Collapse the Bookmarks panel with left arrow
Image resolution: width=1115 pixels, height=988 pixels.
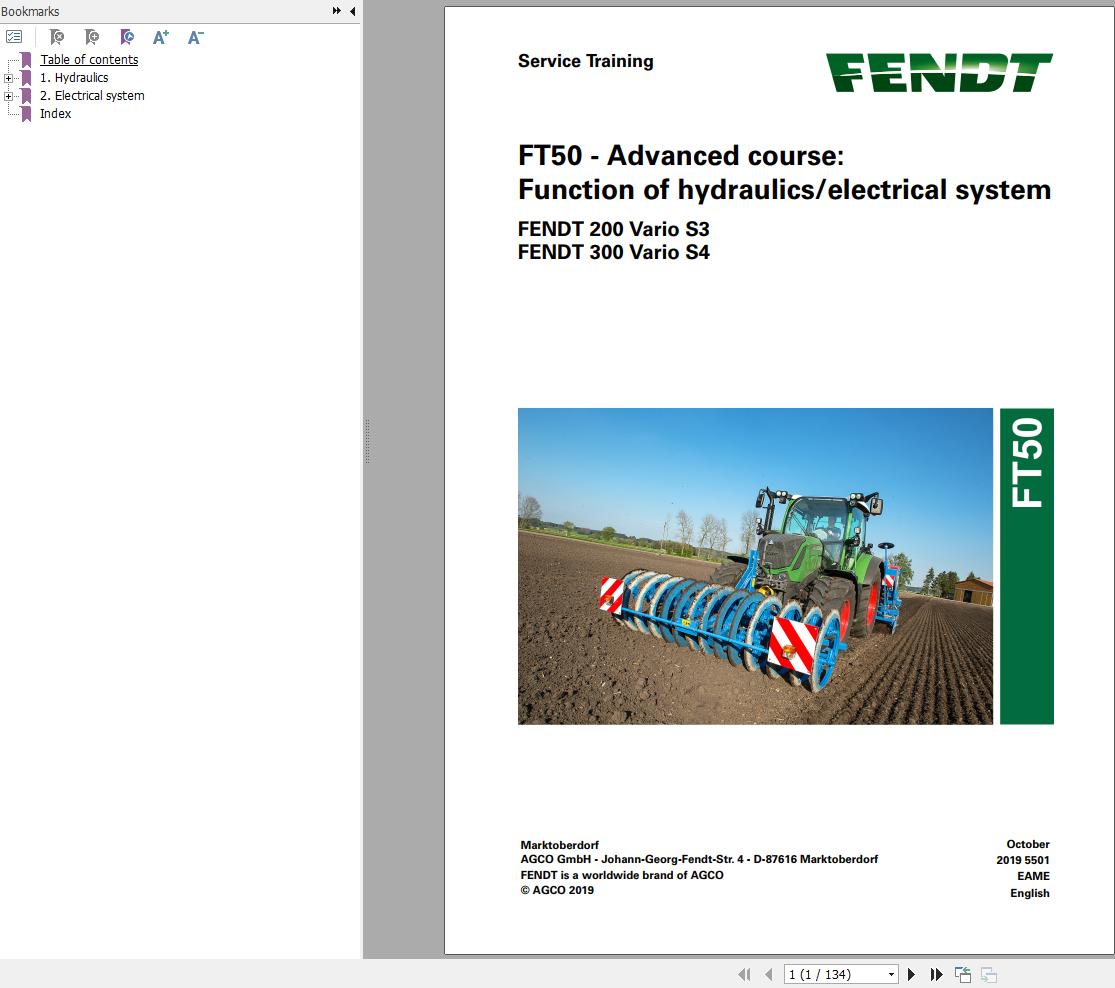tap(353, 11)
